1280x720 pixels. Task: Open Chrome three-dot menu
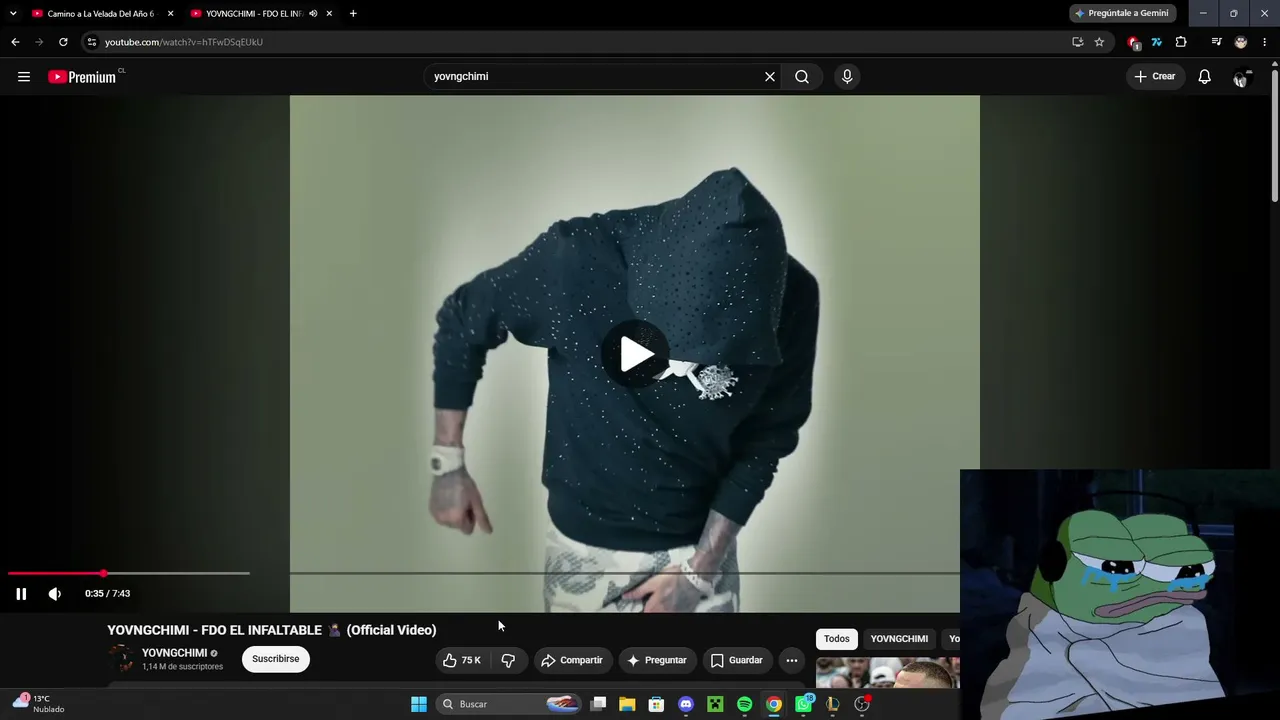click(x=1265, y=42)
